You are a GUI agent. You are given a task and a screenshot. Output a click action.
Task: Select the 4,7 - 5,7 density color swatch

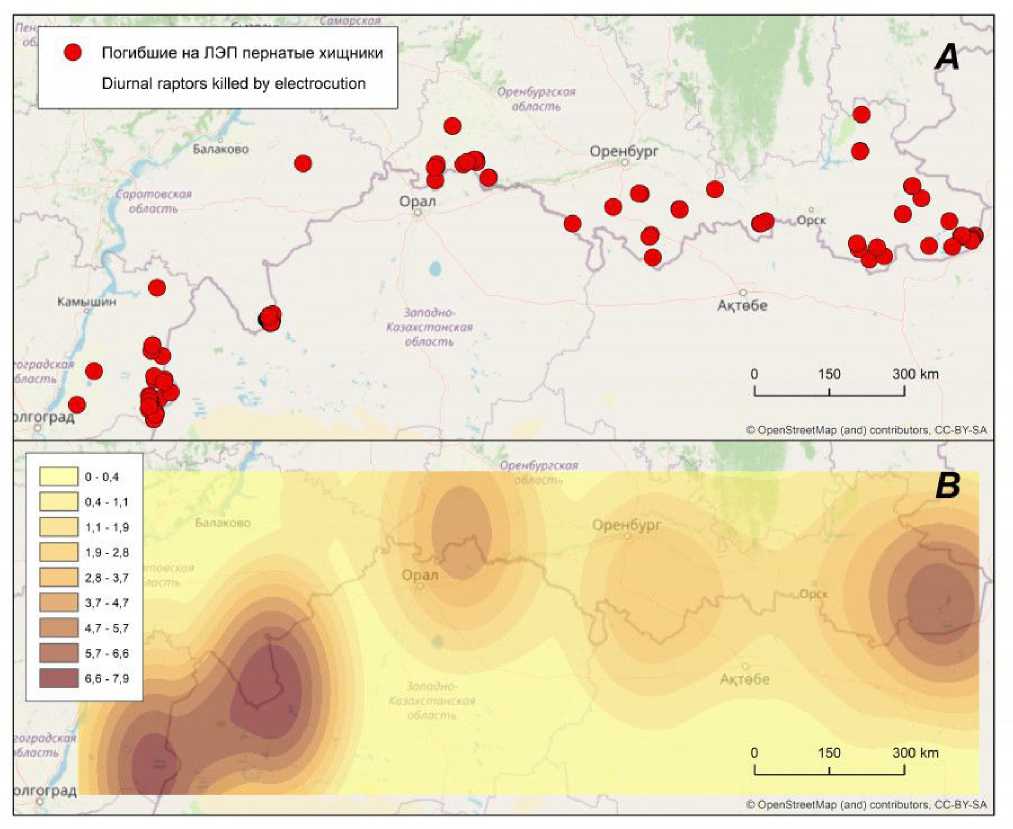(59, 628)
